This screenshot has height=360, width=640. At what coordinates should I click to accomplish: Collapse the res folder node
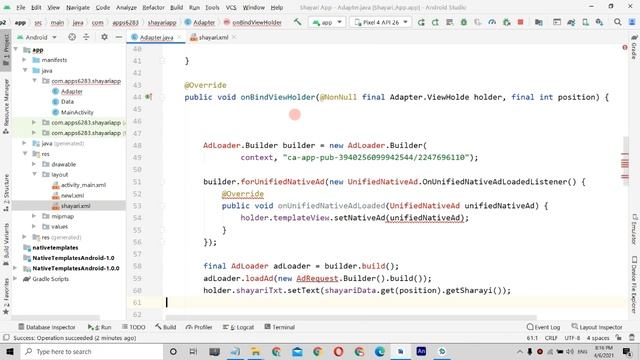24,154
